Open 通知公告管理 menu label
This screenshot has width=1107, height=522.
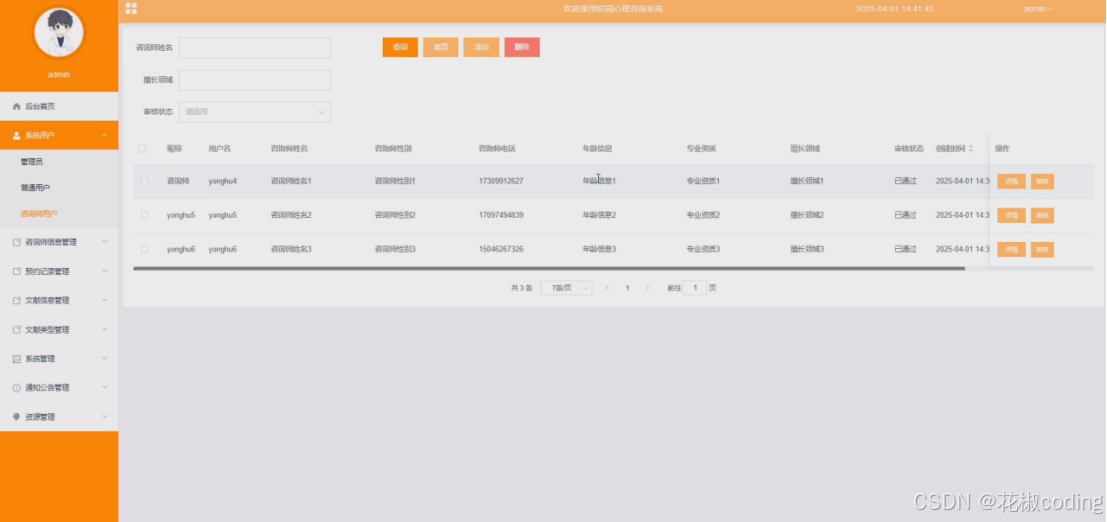[47, 388]
